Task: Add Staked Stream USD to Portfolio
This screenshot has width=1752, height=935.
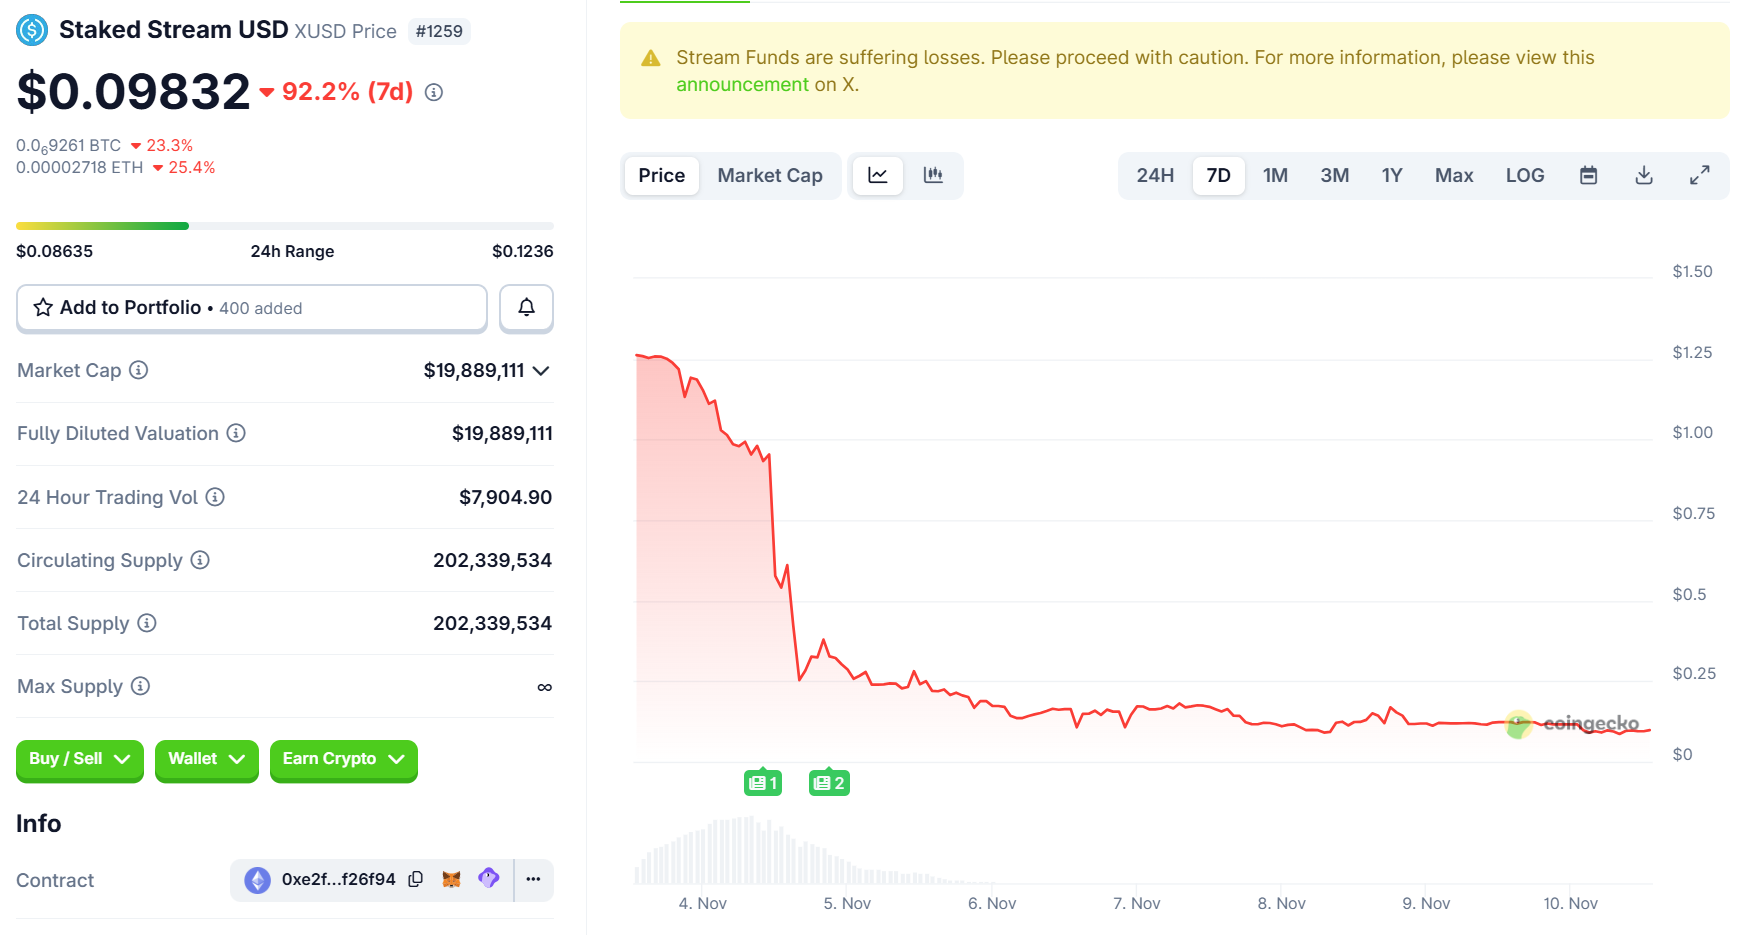Action: (130, 307)
